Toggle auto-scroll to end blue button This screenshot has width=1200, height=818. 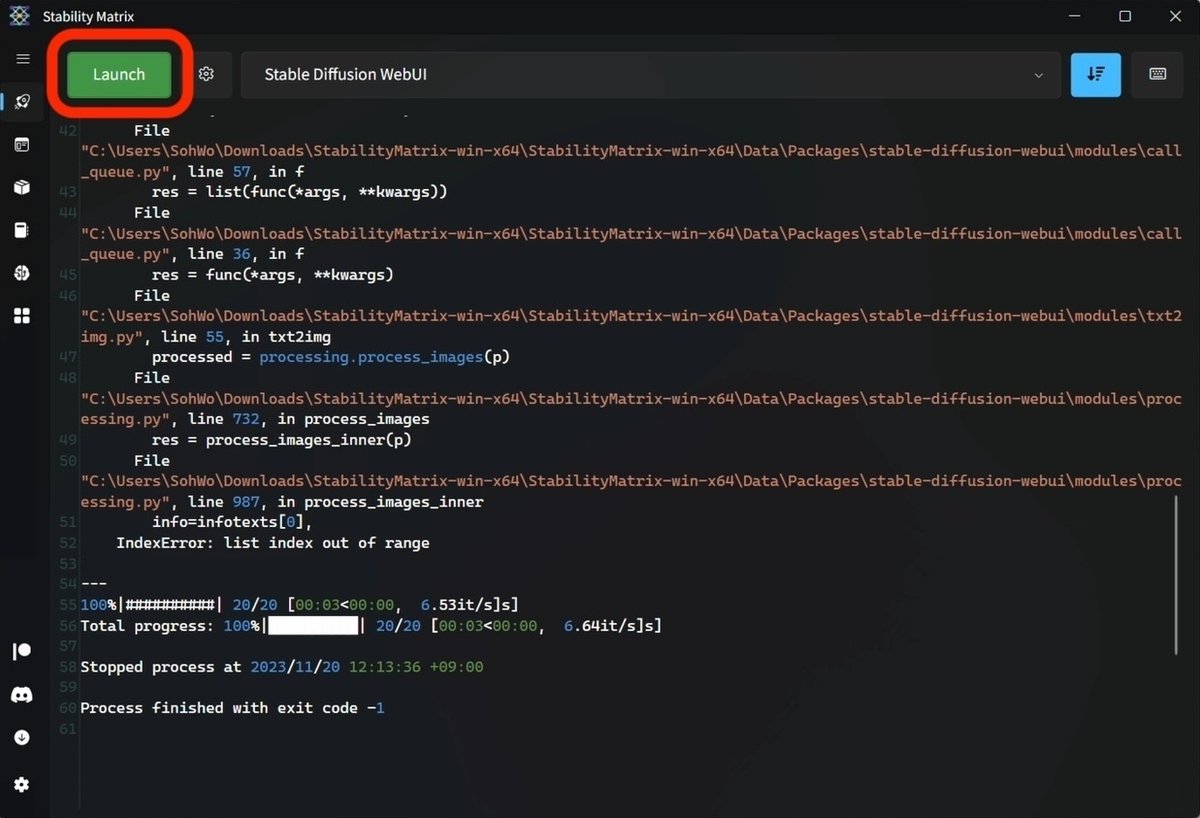(x=1096, y=75)
